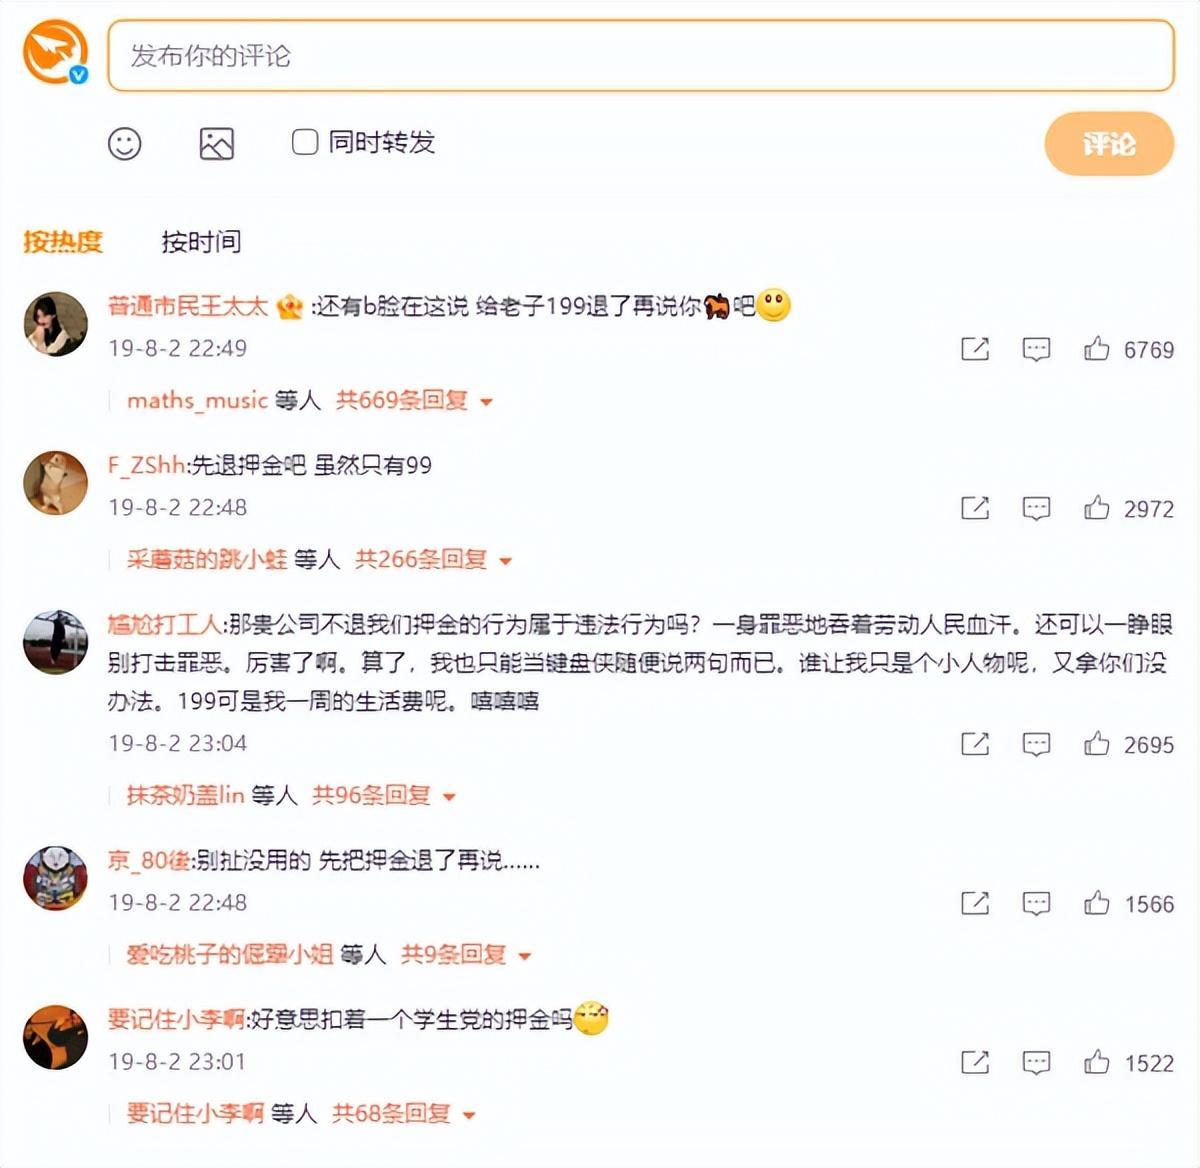Click the insert image icon

pyautogui.click(x=217, y=144)
